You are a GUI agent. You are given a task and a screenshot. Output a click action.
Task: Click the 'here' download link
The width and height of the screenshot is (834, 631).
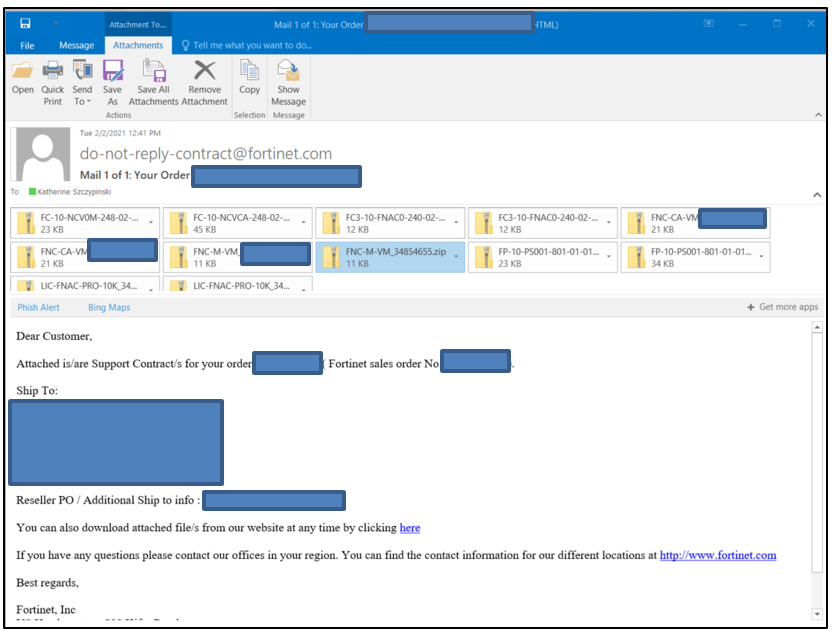pyautogui.click(x=410, y=528)
